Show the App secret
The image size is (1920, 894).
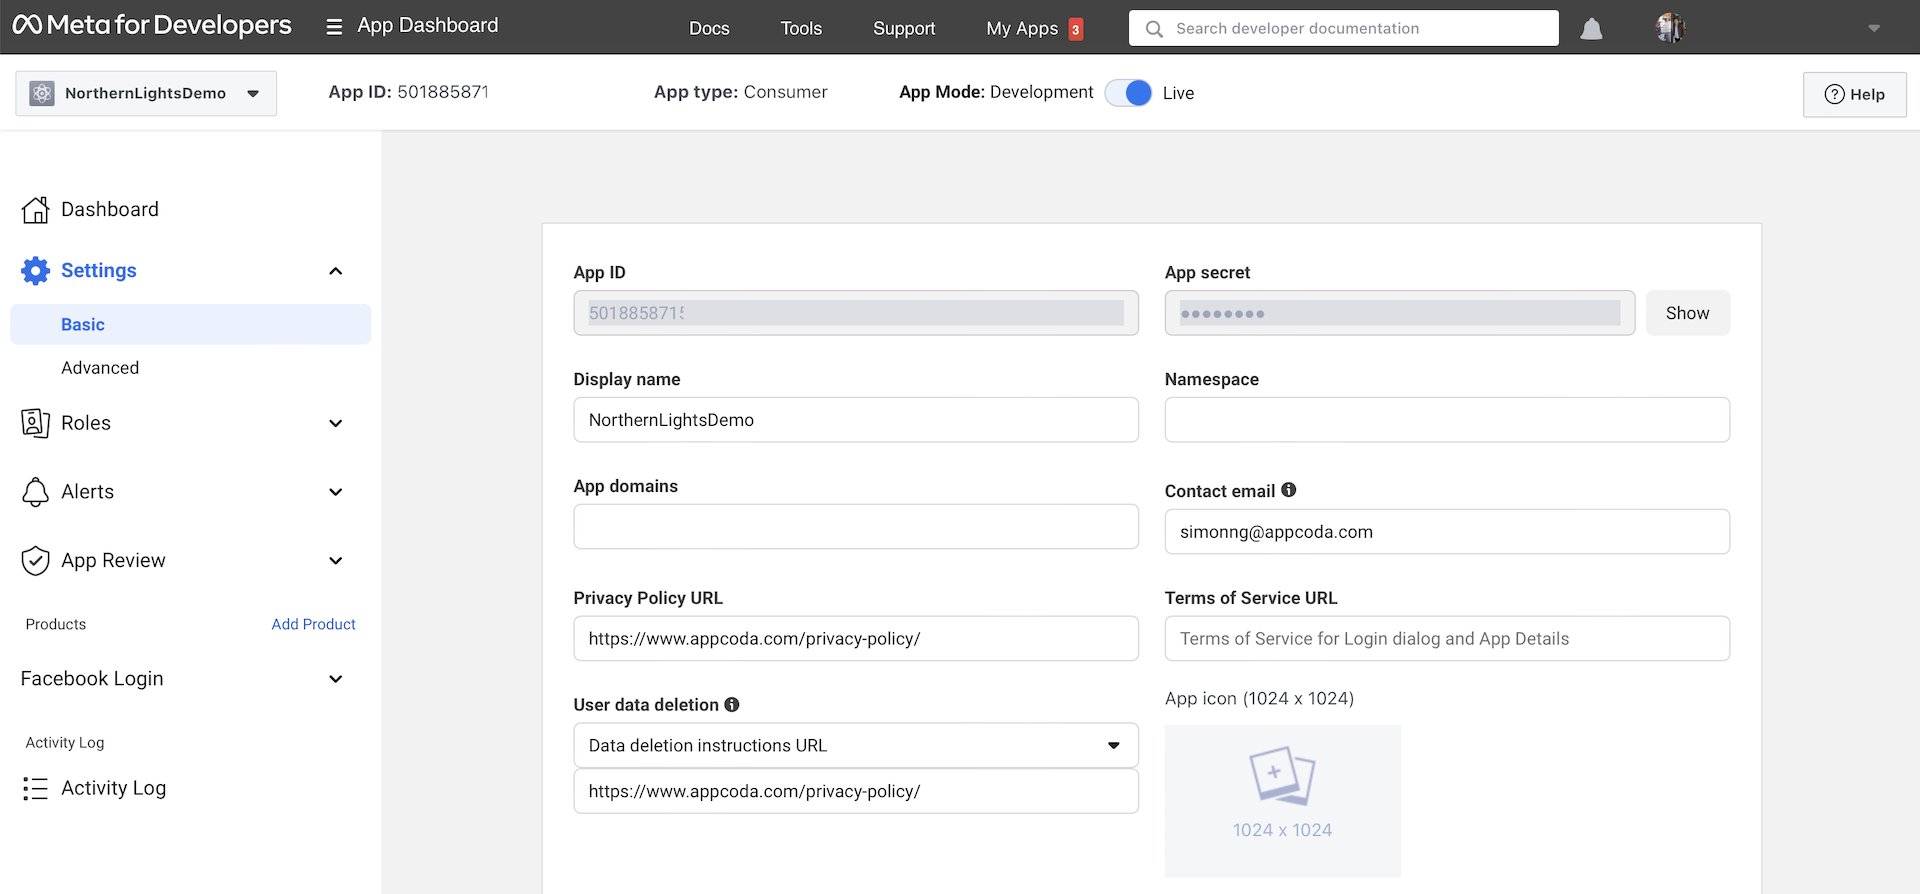click(1687, 314)
